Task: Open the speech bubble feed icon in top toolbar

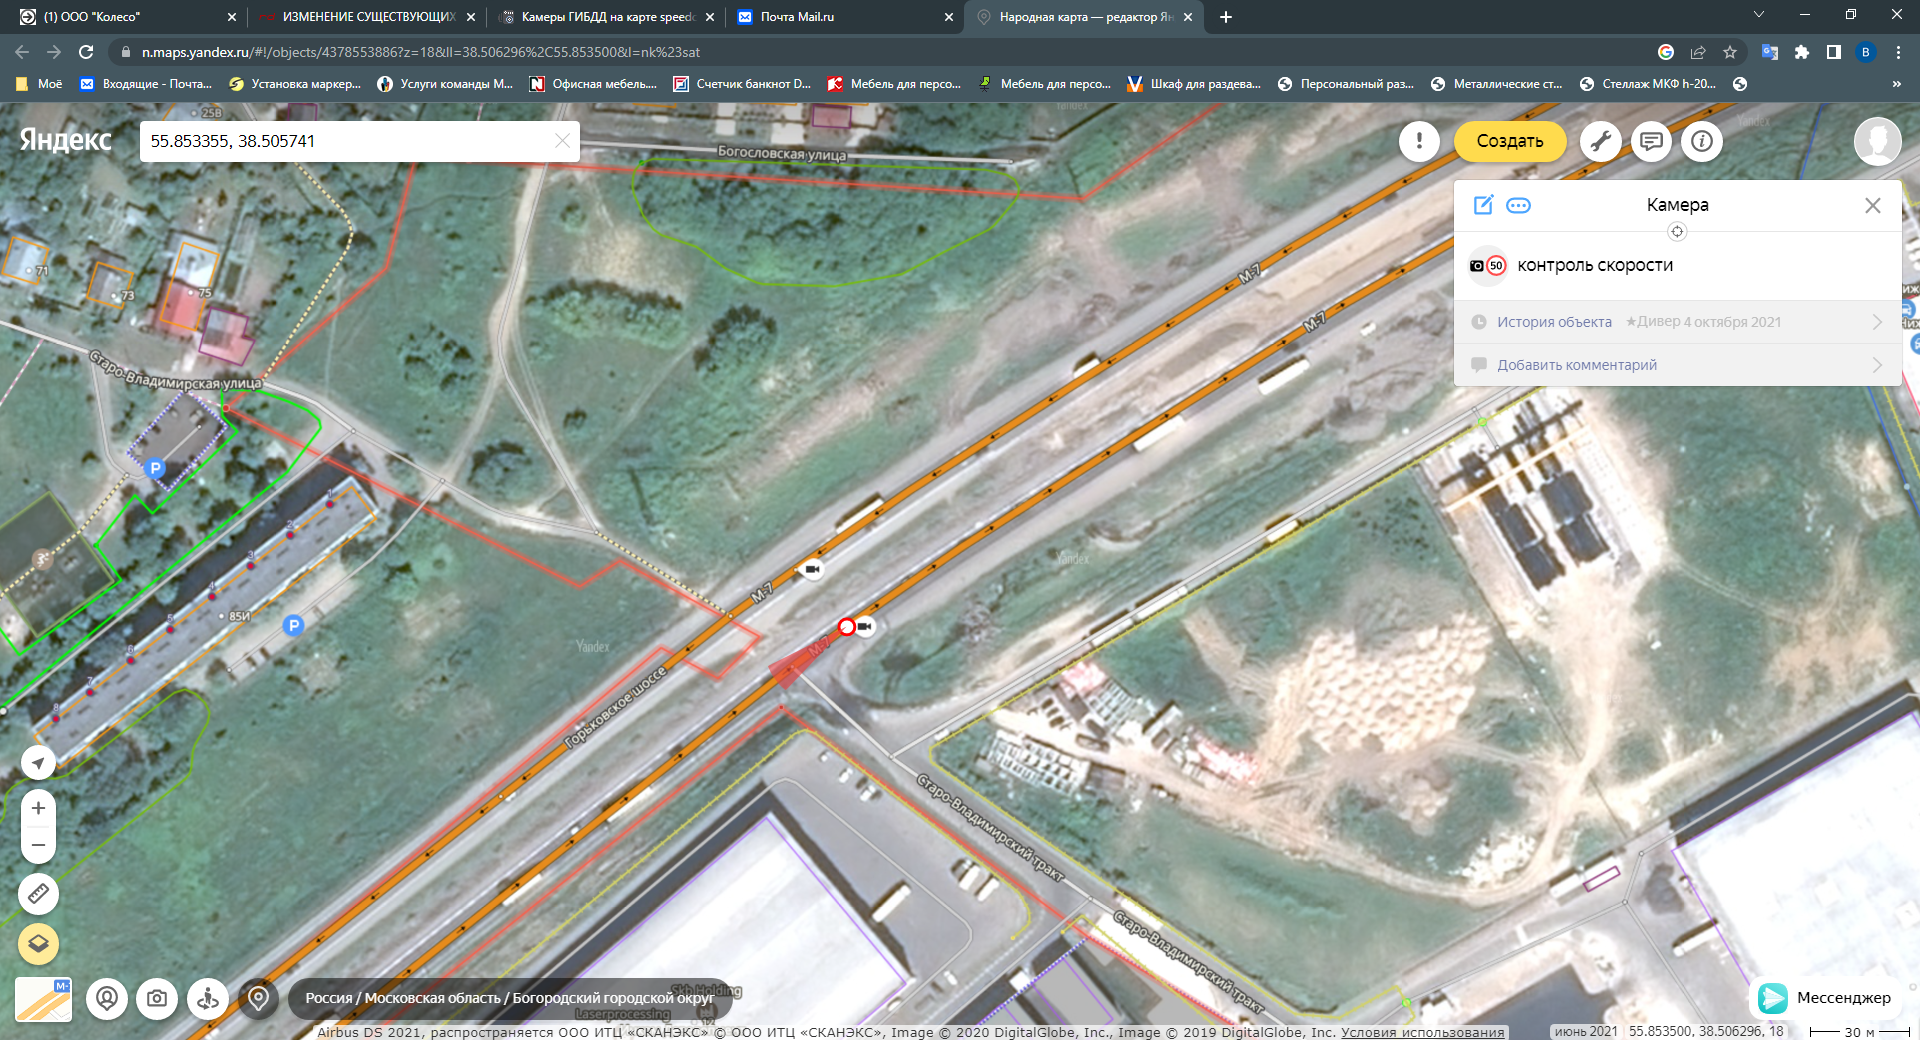Action: [1651, 141]
